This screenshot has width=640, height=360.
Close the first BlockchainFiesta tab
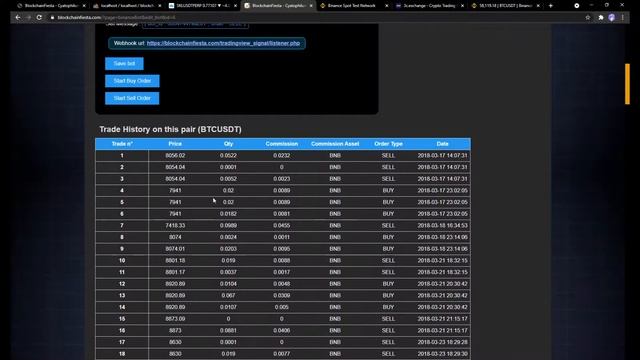[x=84, y=6]
